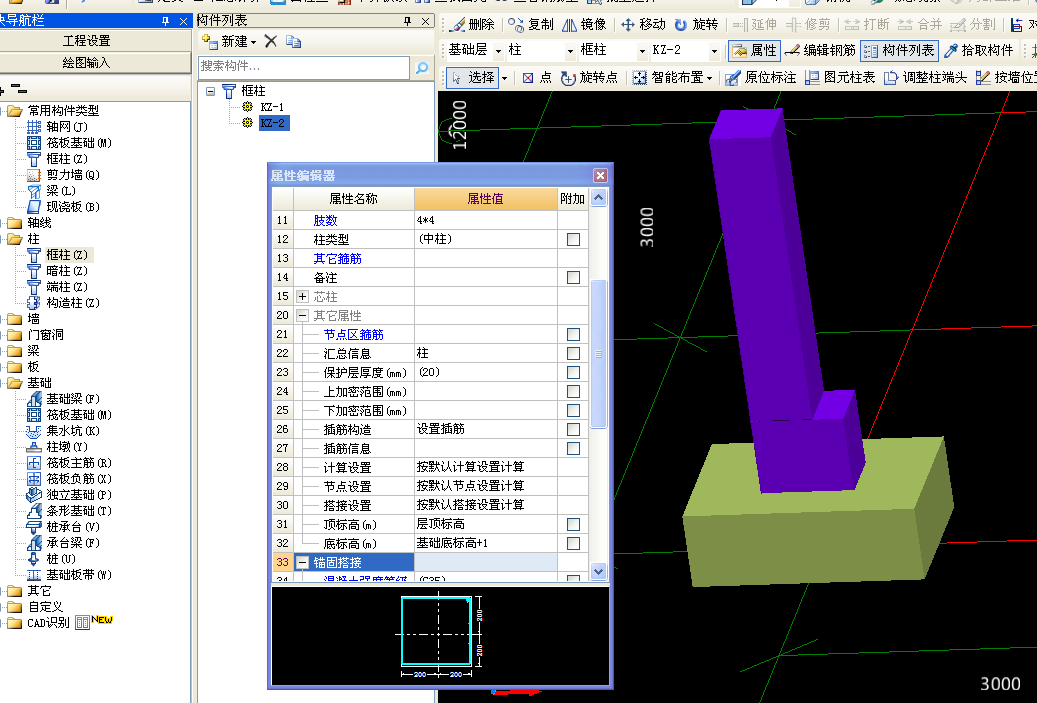Select 筏板基础(M) under 基础 folder
The height and width of the screenshot is (703, 1037).
click(69, 415)
